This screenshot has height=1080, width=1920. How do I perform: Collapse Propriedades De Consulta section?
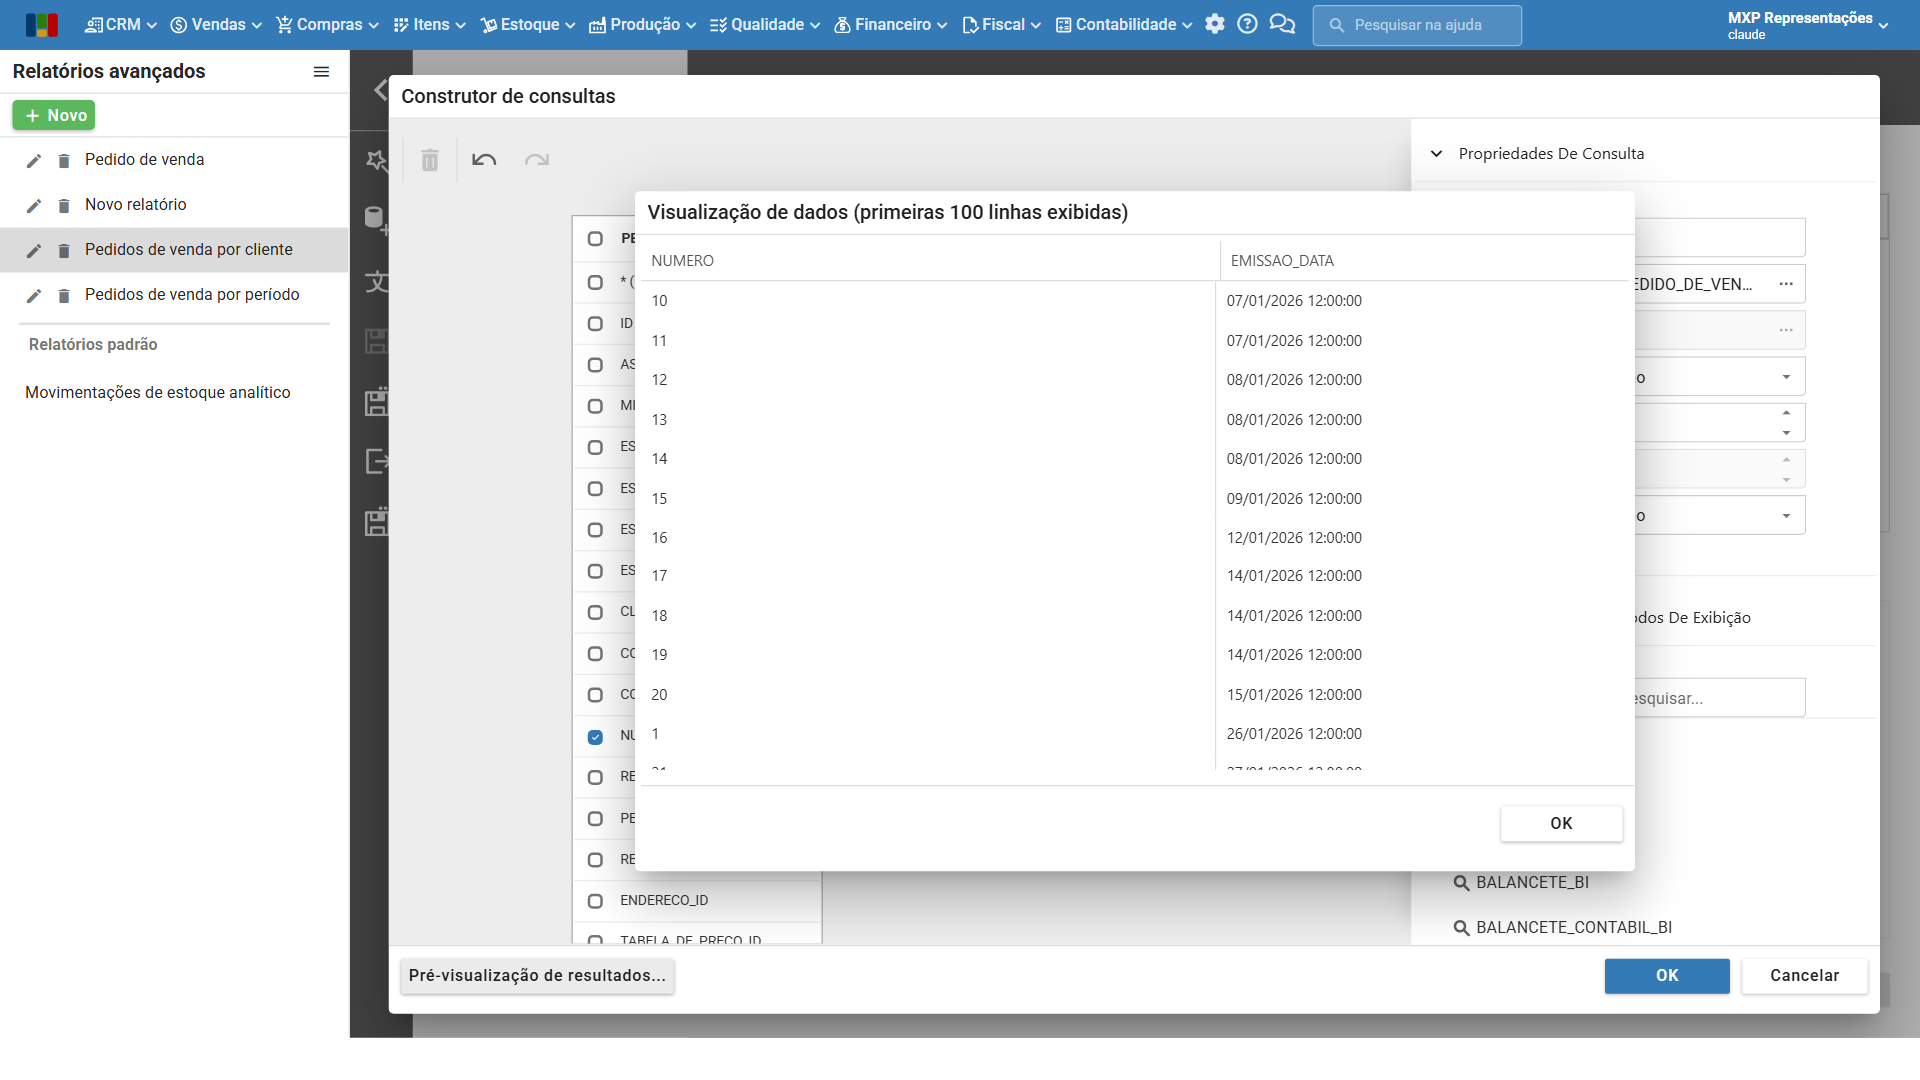(1436, 154)
